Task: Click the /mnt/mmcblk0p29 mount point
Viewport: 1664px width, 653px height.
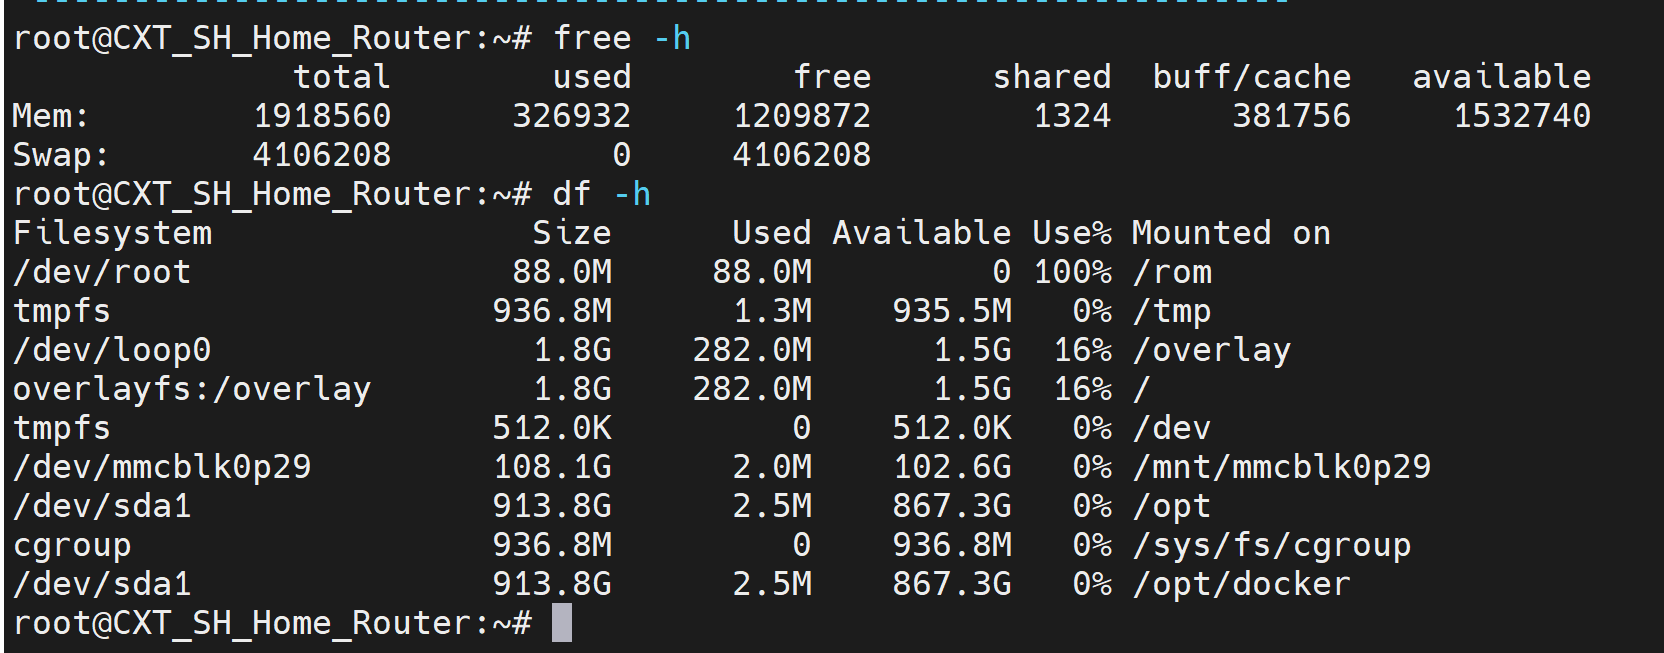Action: (1282, 467)
